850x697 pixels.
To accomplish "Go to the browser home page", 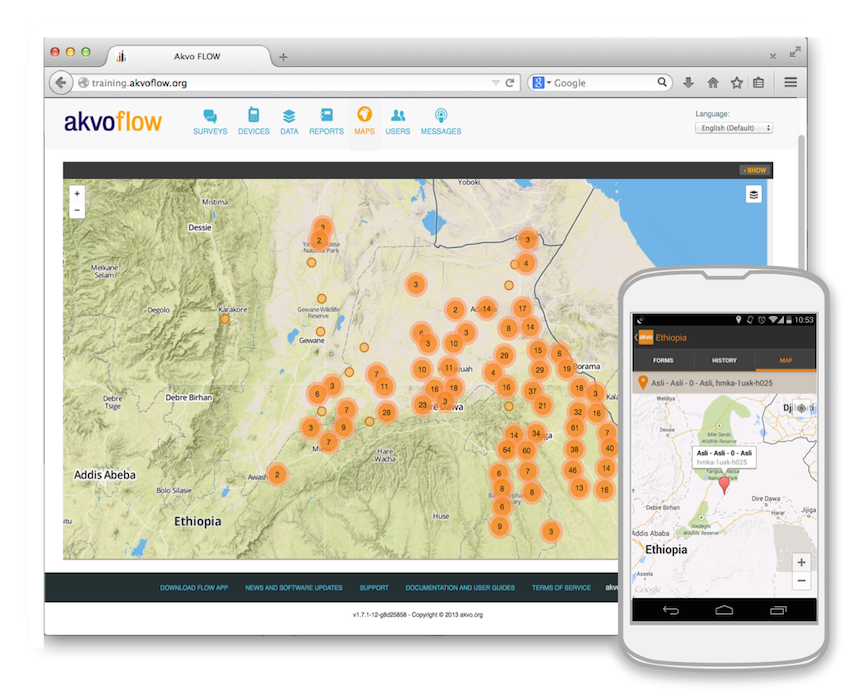I will coord(713,82).
